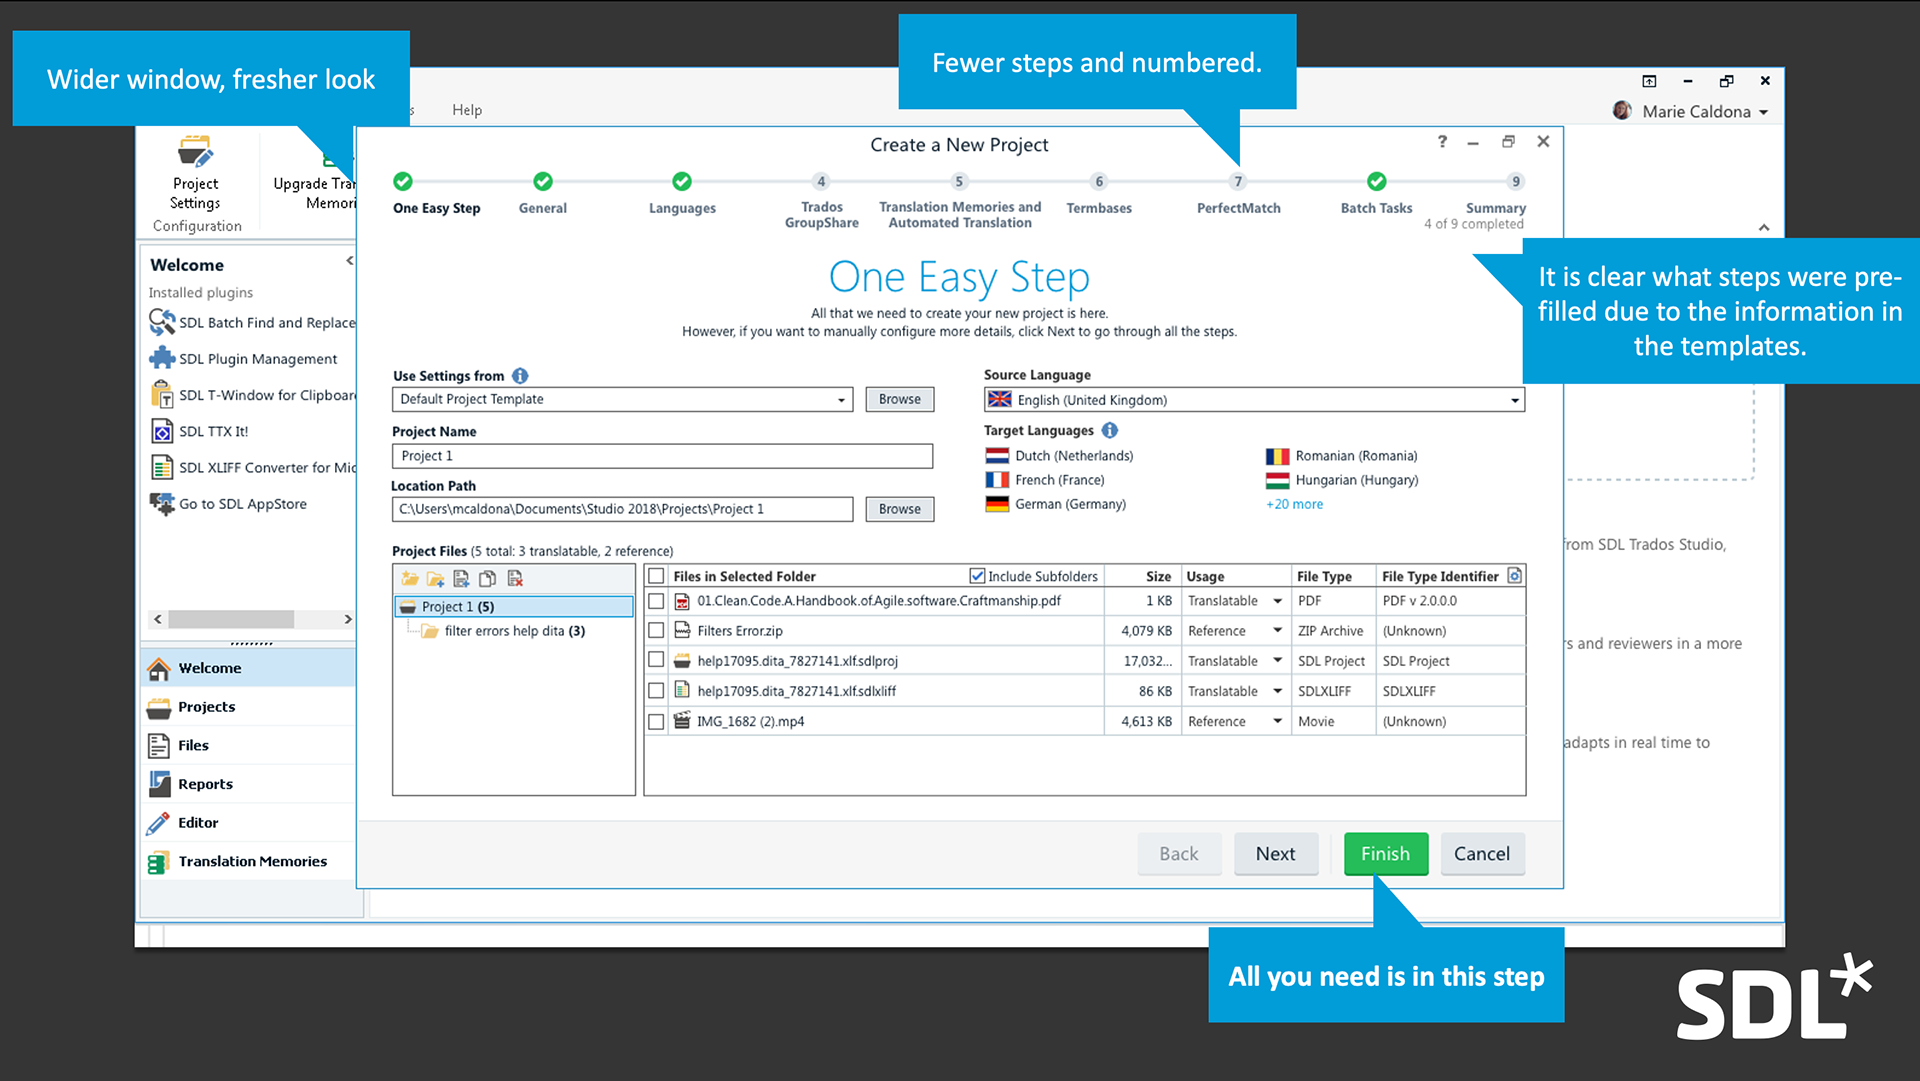Click the add files icon in Project Files toolbar
1920x1081 pixels.
pyautogui.click(x=461, y=578)
